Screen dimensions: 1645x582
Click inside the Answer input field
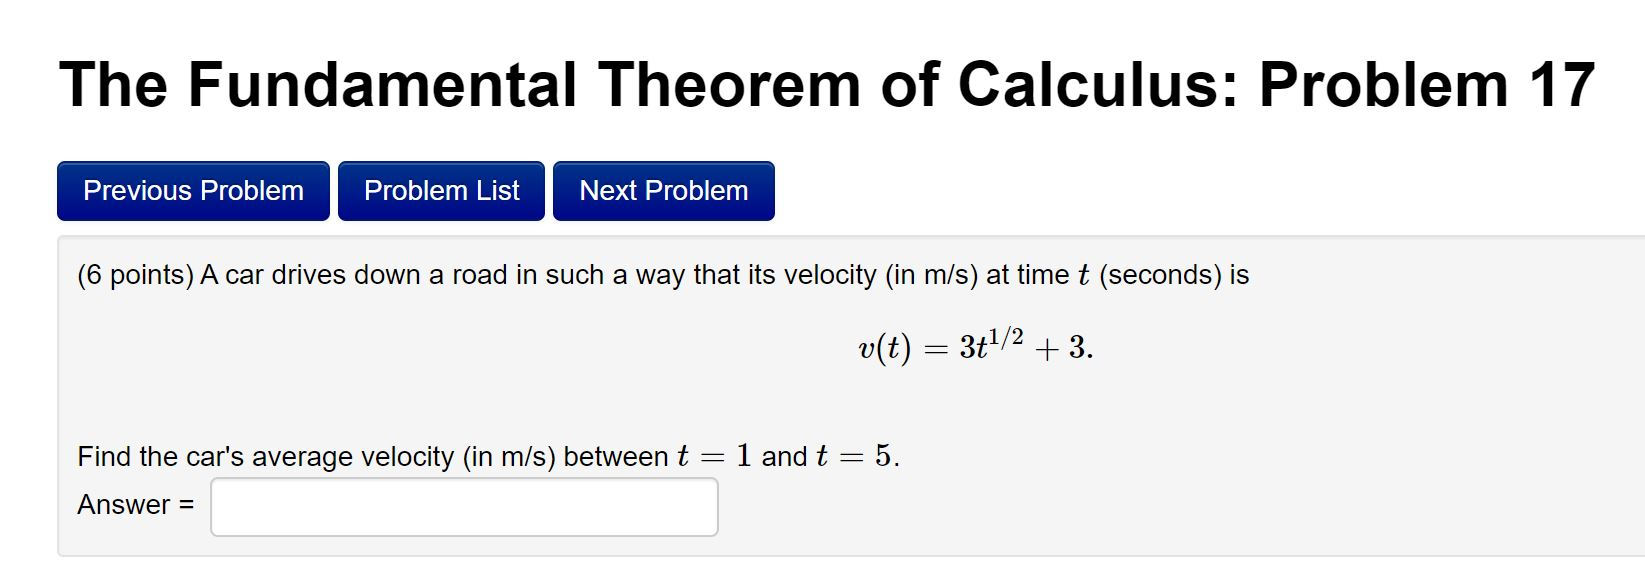[463, 507]
